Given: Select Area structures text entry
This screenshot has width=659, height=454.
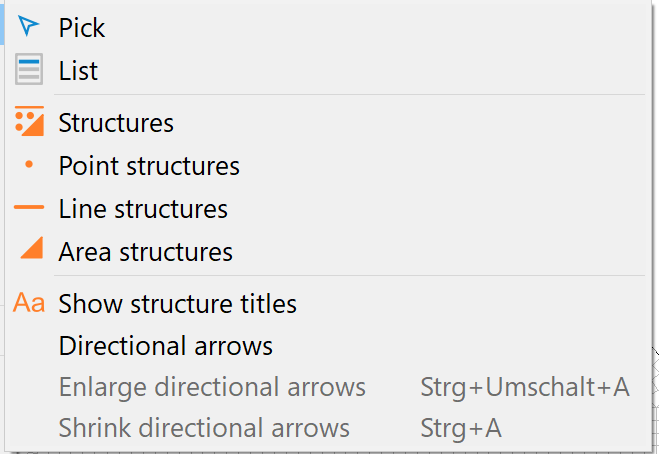Looking at the screenshot, I should click(145, 252).
